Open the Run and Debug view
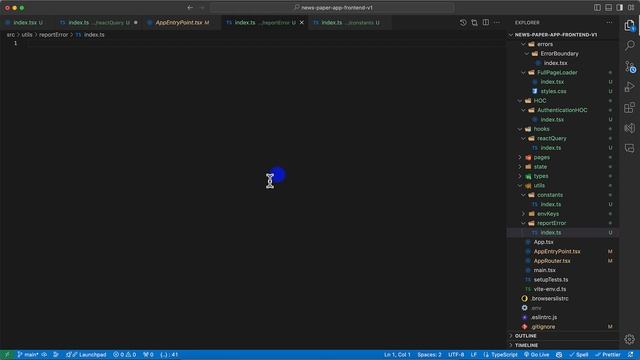 tap(629, 87)
